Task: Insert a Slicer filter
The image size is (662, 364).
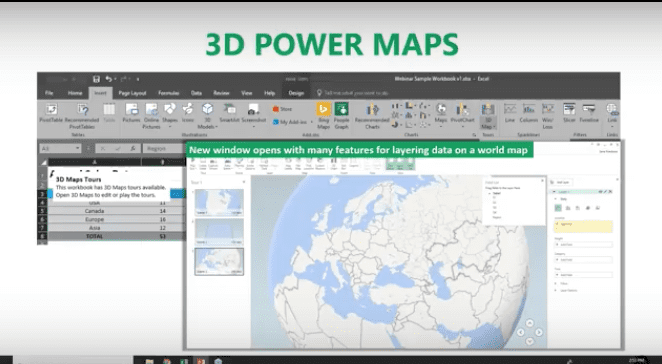Action: [569, 113]
